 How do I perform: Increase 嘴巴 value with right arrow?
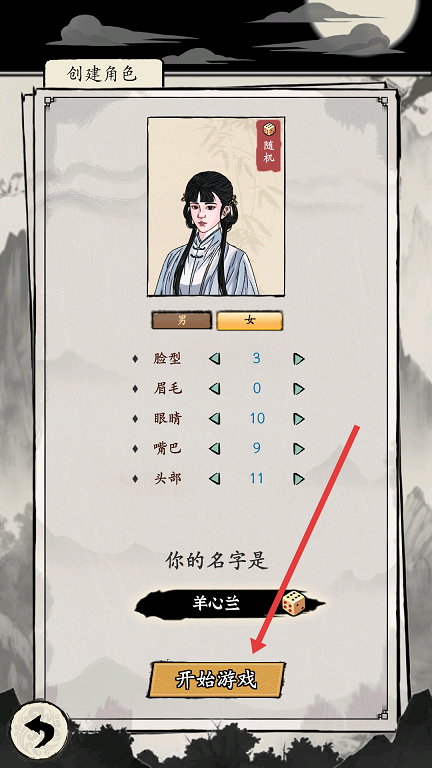(299, 449)
